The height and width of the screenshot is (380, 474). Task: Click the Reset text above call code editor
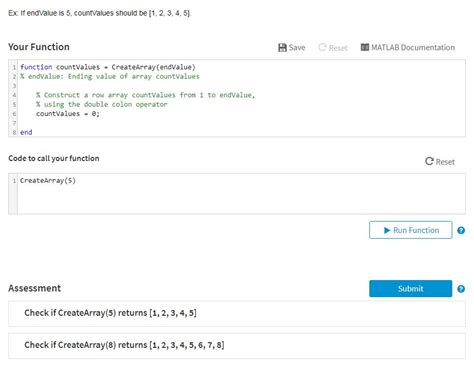coord(445,162)
